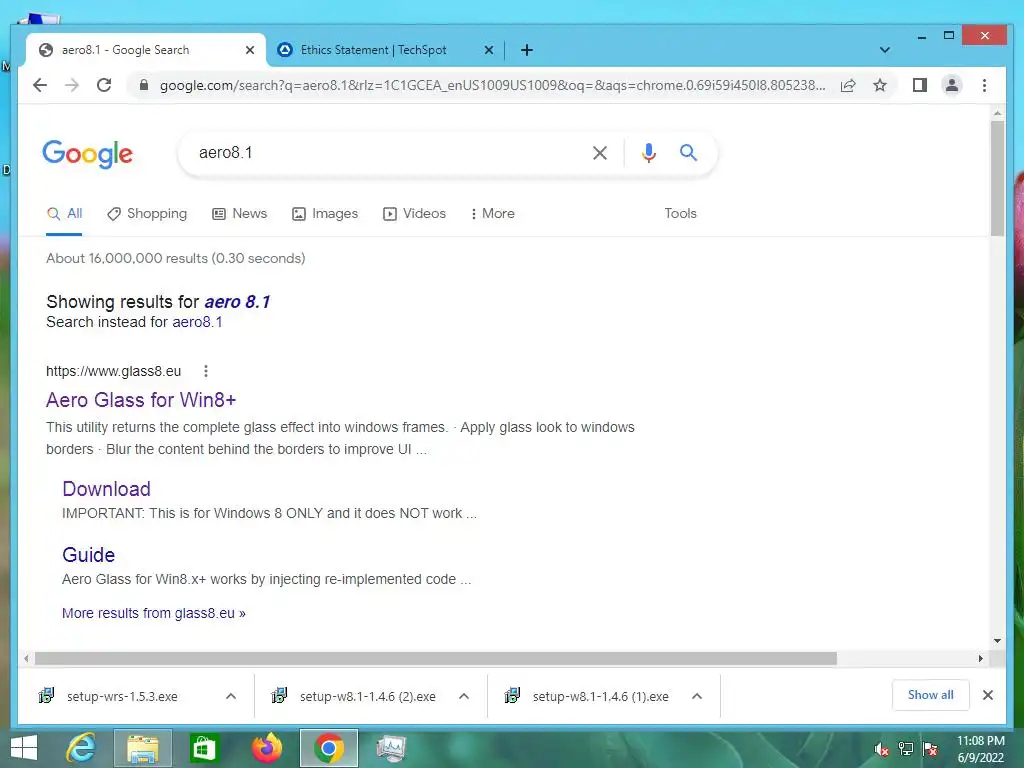Select the address bar URL
The height and width of the screenshot is (768, 1024).
[x=492, y=85]
